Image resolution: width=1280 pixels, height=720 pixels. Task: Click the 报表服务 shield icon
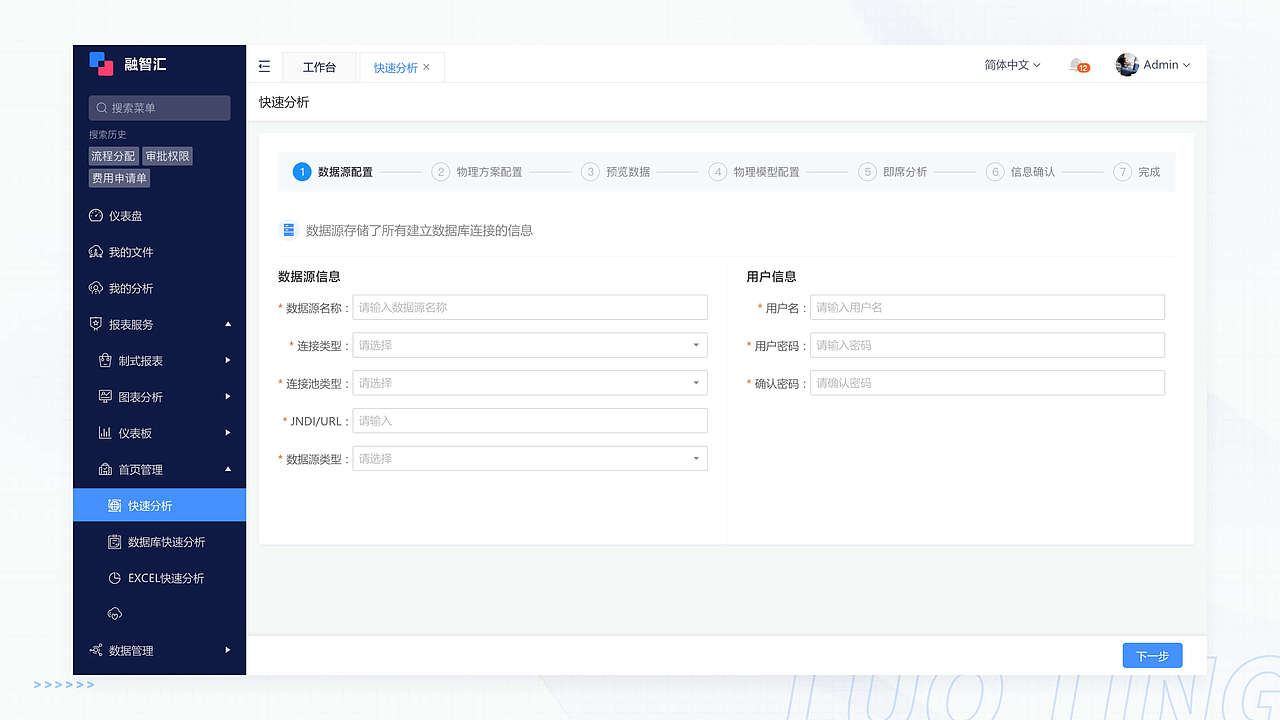(96, 324)
